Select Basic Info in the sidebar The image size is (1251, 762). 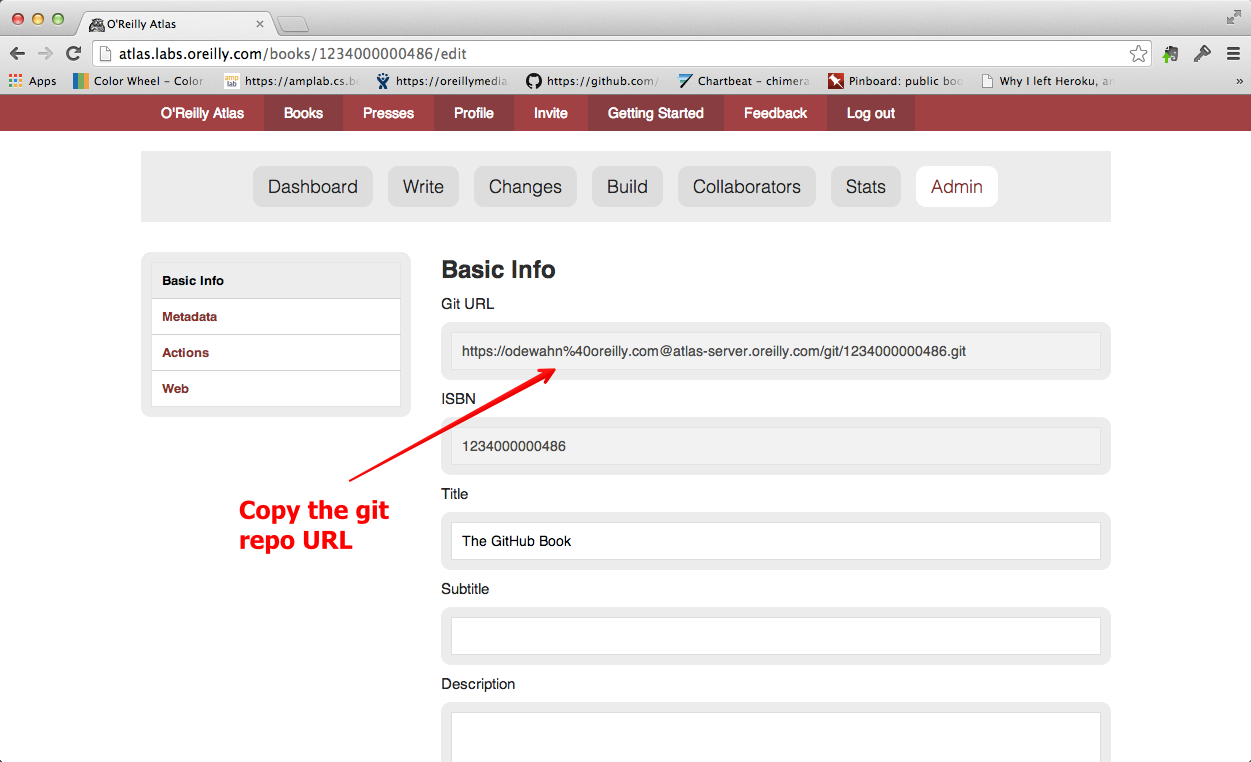tap(276, 281)
